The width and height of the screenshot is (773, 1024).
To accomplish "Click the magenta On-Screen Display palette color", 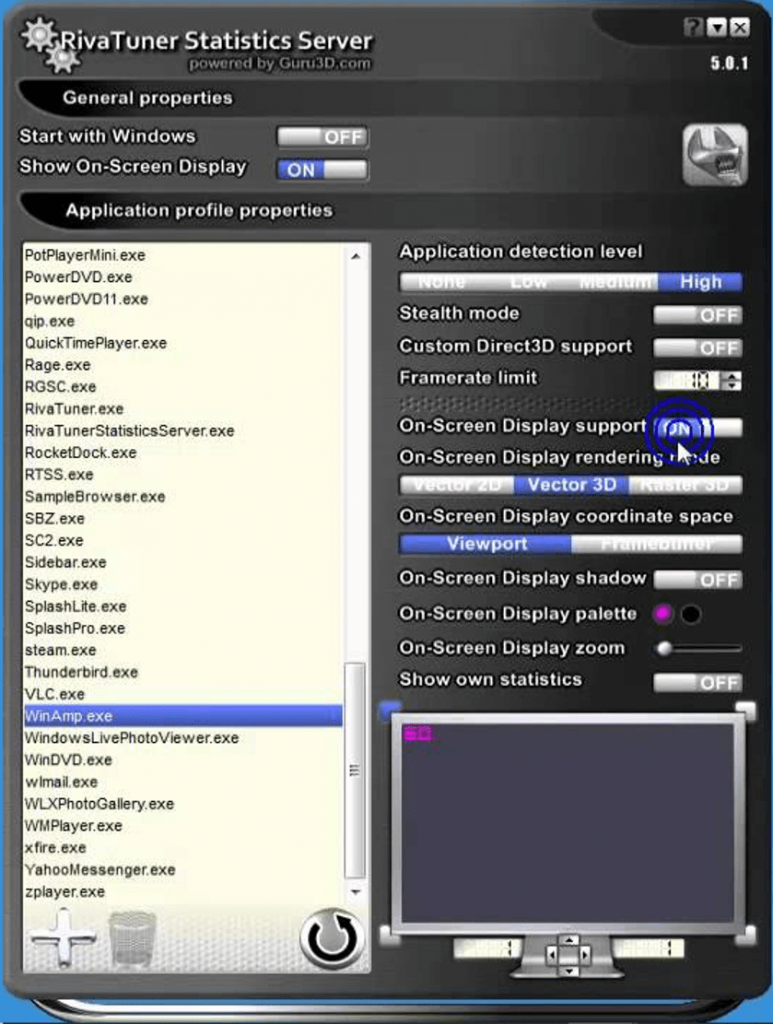I will coord(662,614).
